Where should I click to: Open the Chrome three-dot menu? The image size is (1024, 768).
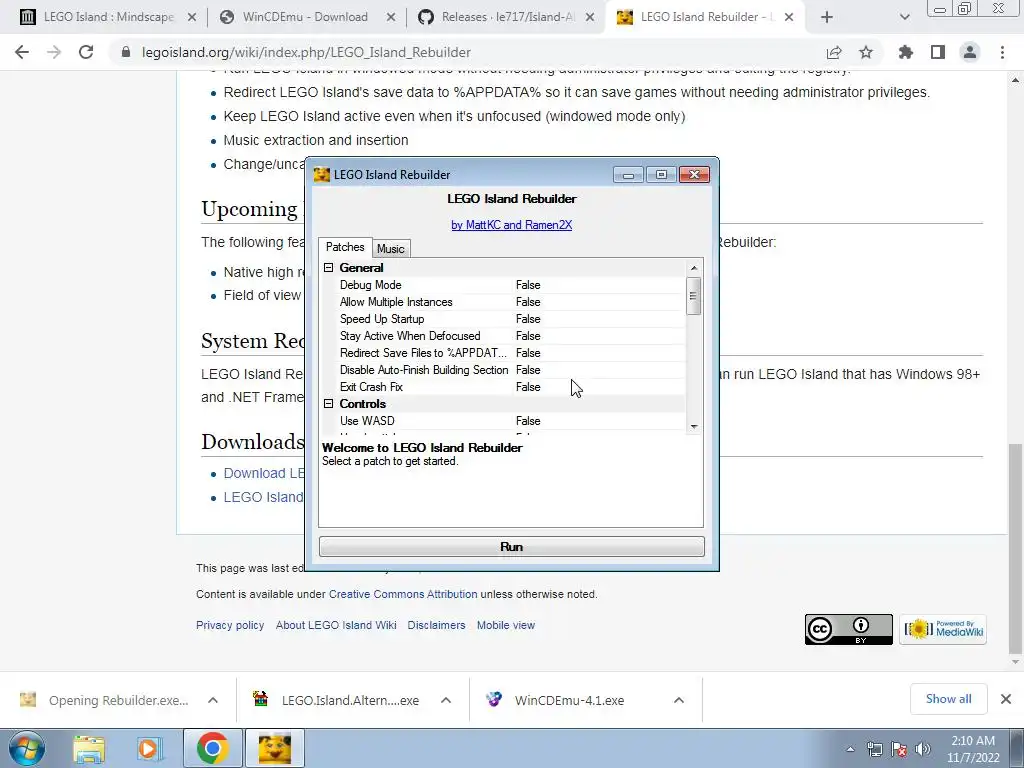(x=1002, y=52)
